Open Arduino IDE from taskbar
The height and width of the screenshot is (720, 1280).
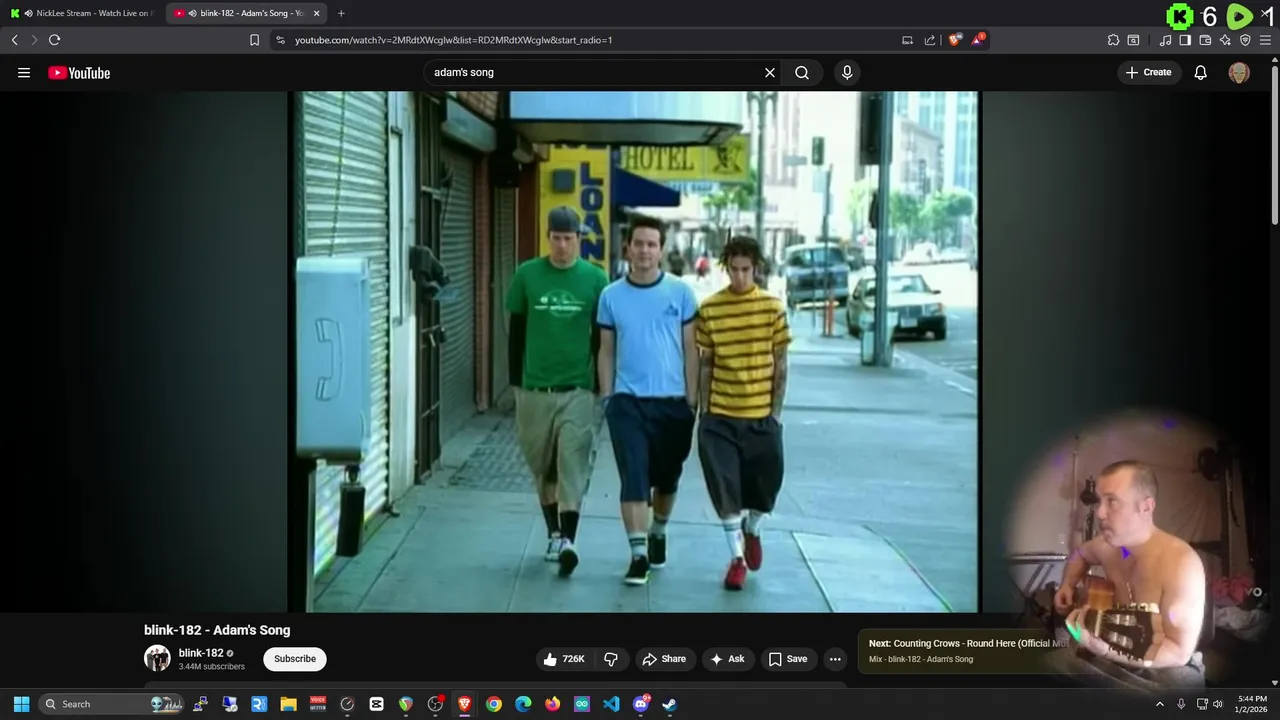click(582, 704)
